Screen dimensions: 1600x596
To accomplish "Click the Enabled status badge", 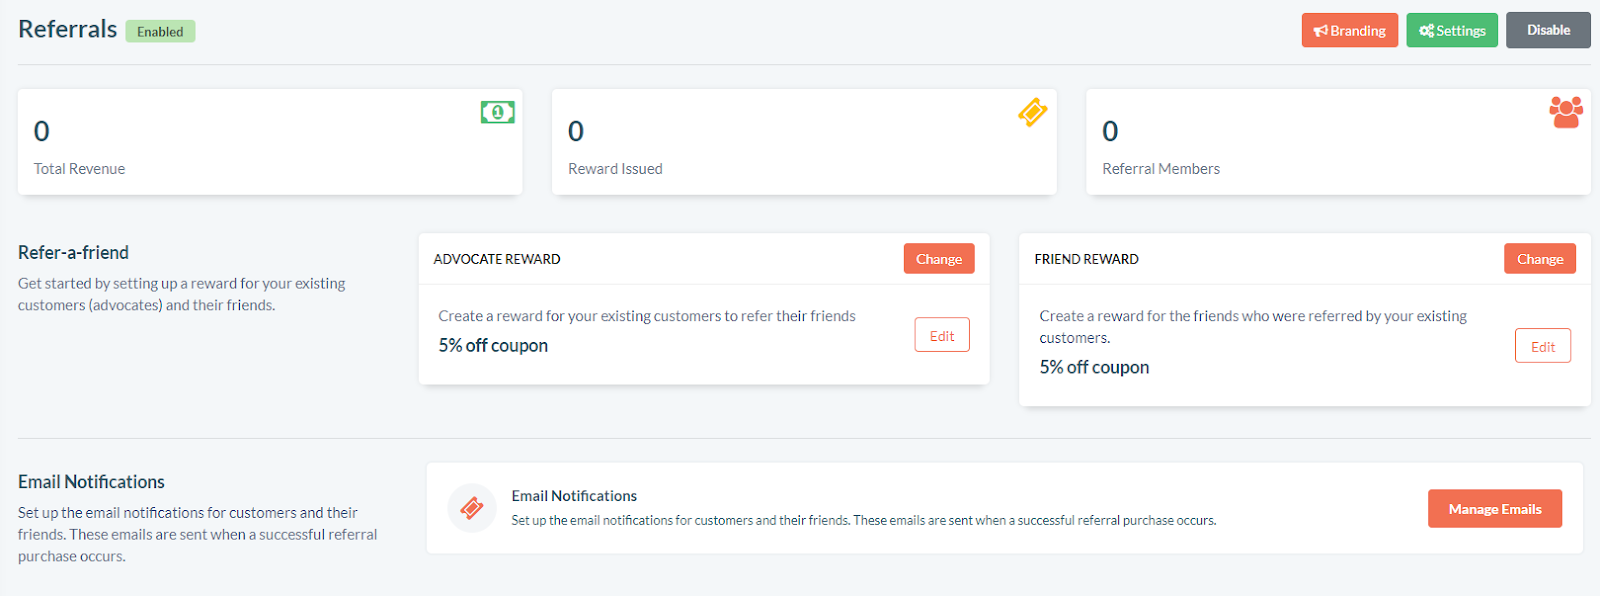I will tap(160, 32).
